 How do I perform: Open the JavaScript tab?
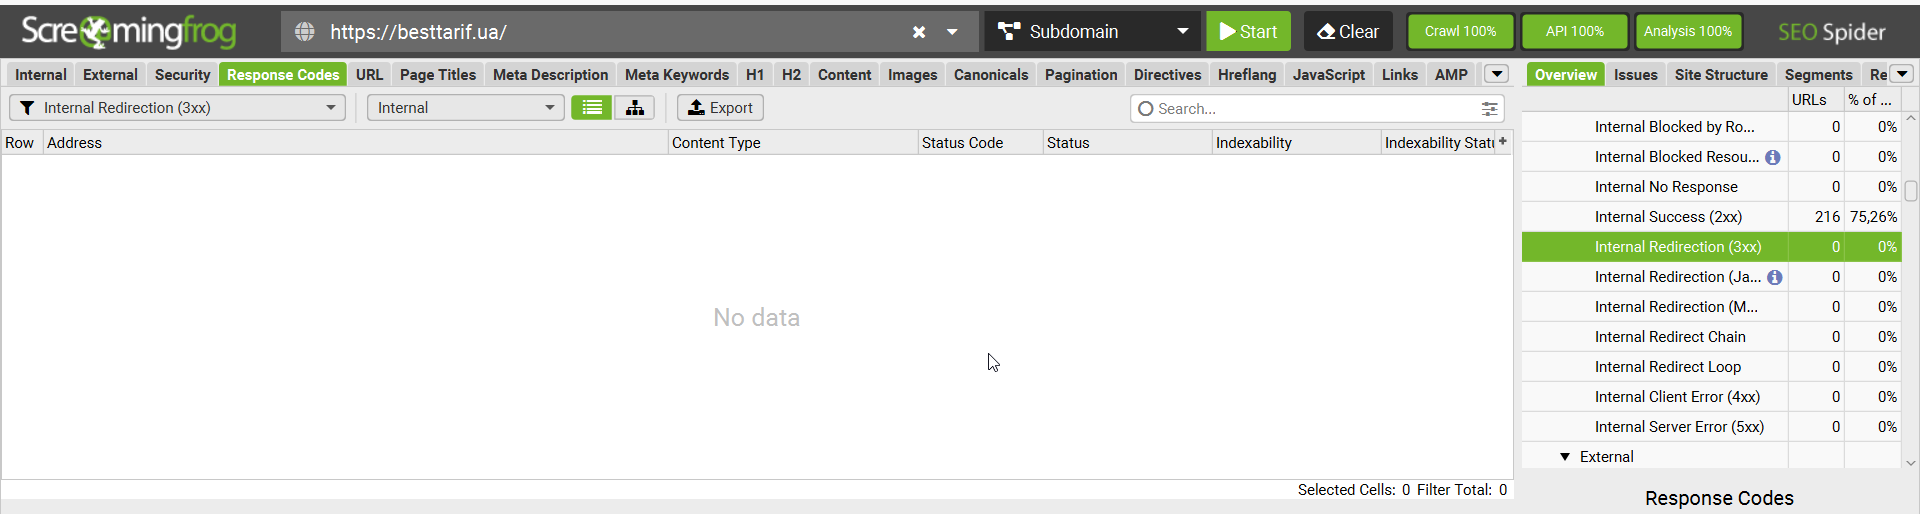point(1329,74)
